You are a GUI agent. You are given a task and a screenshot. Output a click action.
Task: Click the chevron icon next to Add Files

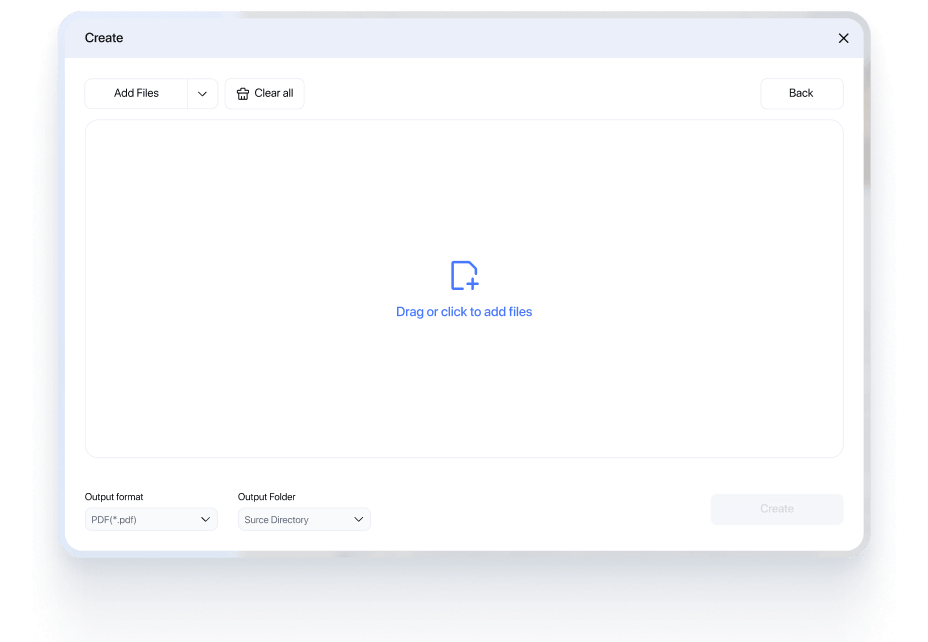[202, 93]
